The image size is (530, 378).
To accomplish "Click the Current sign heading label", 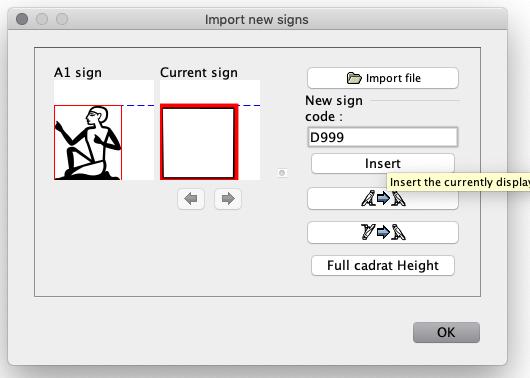I will 199,73.
